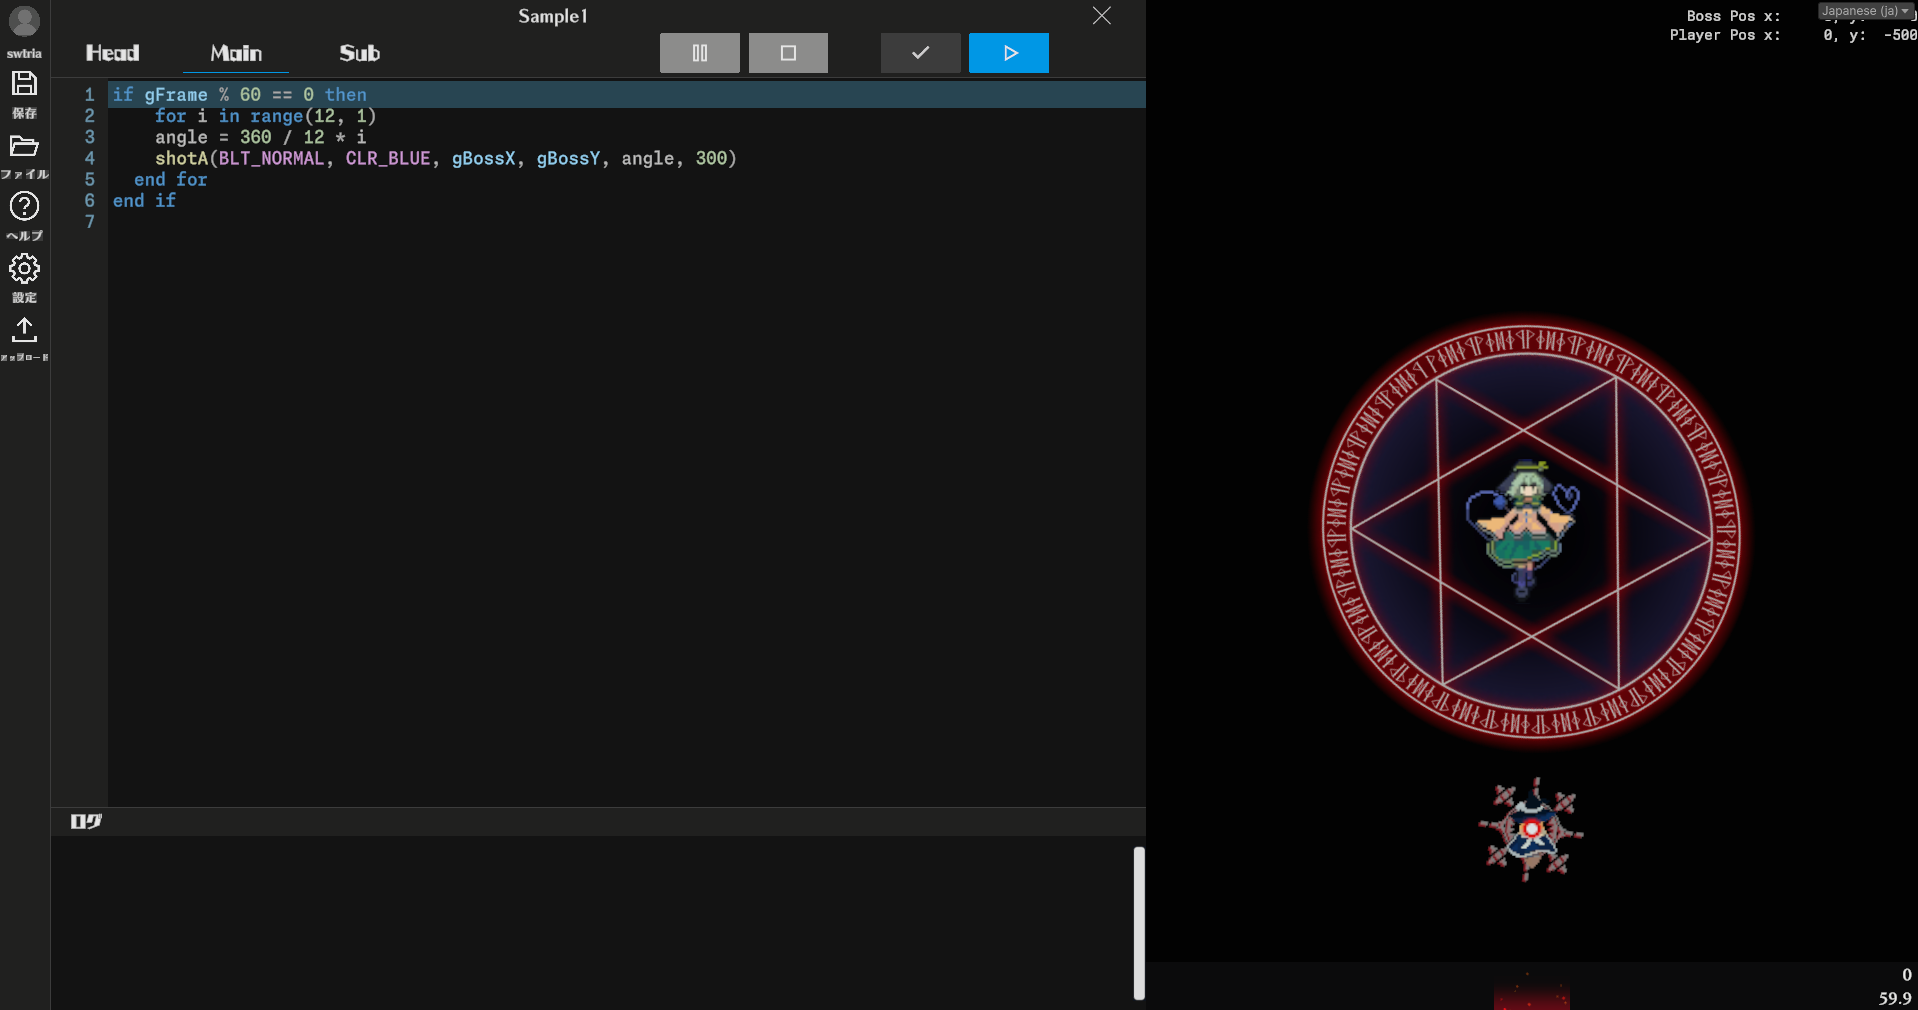
Task: Pause the script with the pause button
Action: click(x=700, y=53)
